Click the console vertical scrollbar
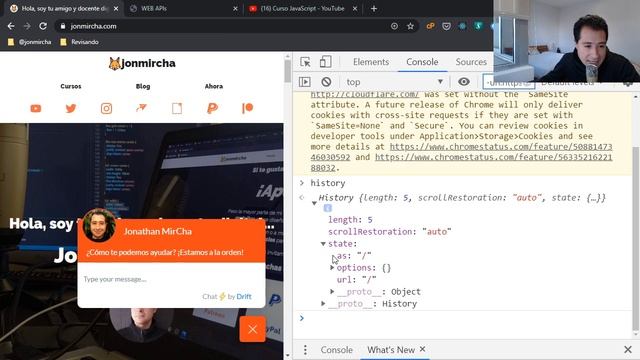This screenshot has height=360, width=640. (635, 239)
